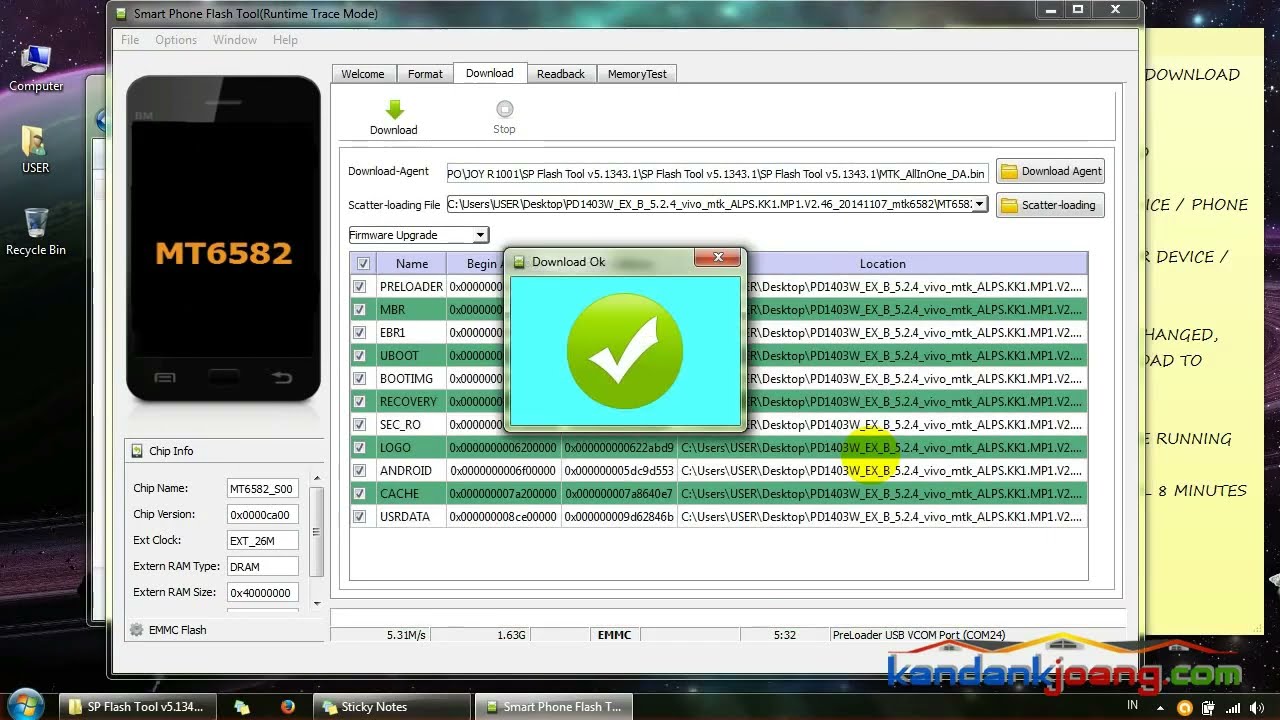Click the EMMC status bar entry
This screenshot has height=720, width=1280.
point(614,635)
